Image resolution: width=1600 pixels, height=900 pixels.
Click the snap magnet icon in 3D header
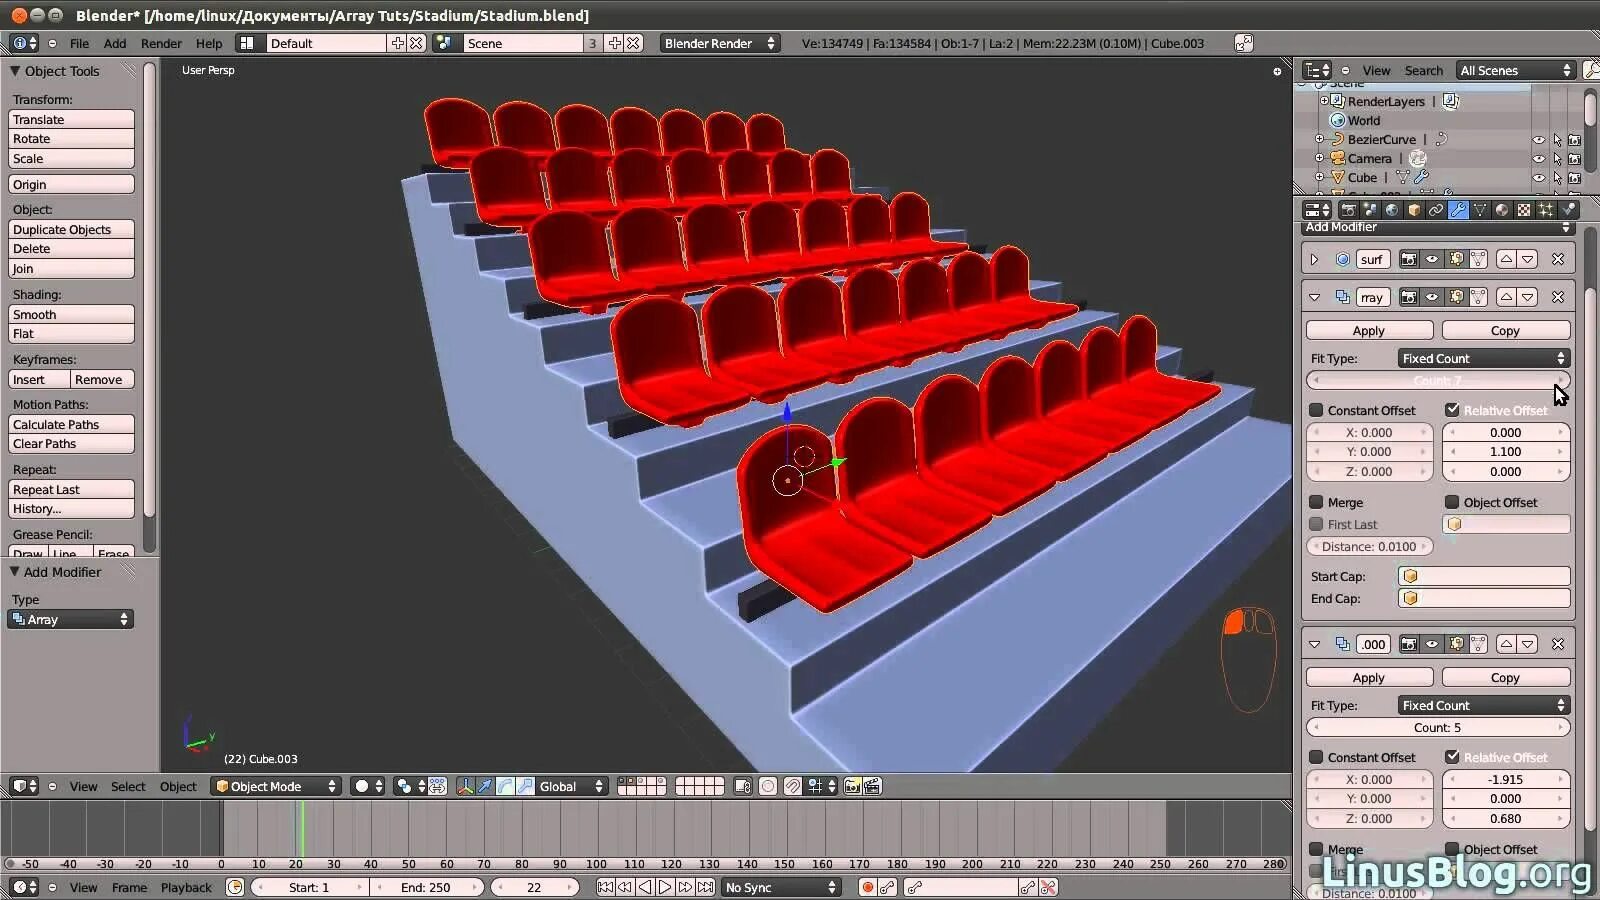pyautogui.click(x=792, y=786)
